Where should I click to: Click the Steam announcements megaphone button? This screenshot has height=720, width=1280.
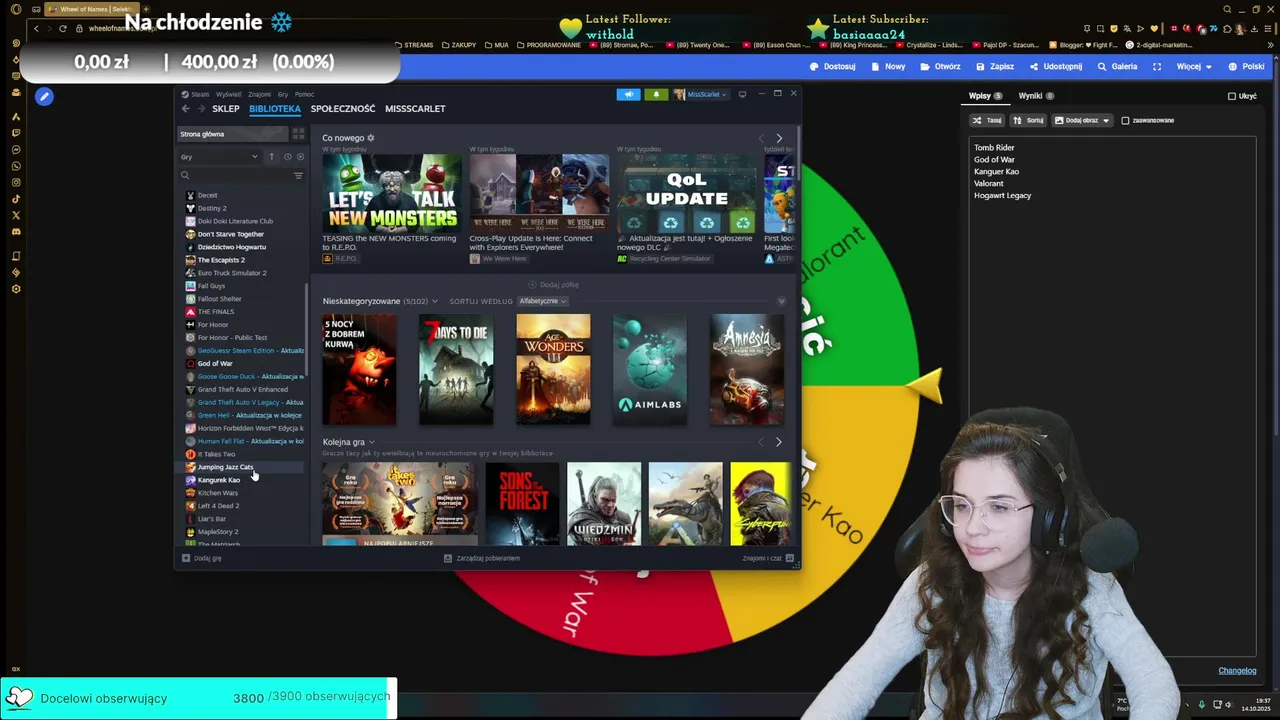coord(628,94)
